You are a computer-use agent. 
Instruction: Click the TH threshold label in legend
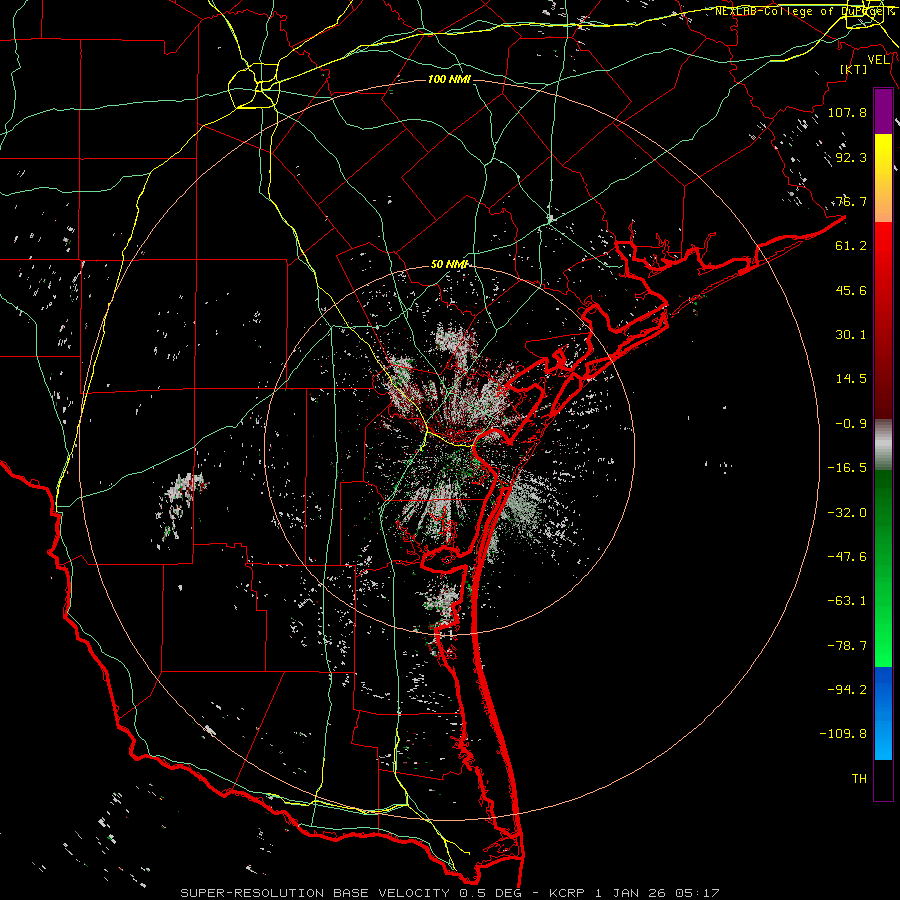click(x=859, y=779)
